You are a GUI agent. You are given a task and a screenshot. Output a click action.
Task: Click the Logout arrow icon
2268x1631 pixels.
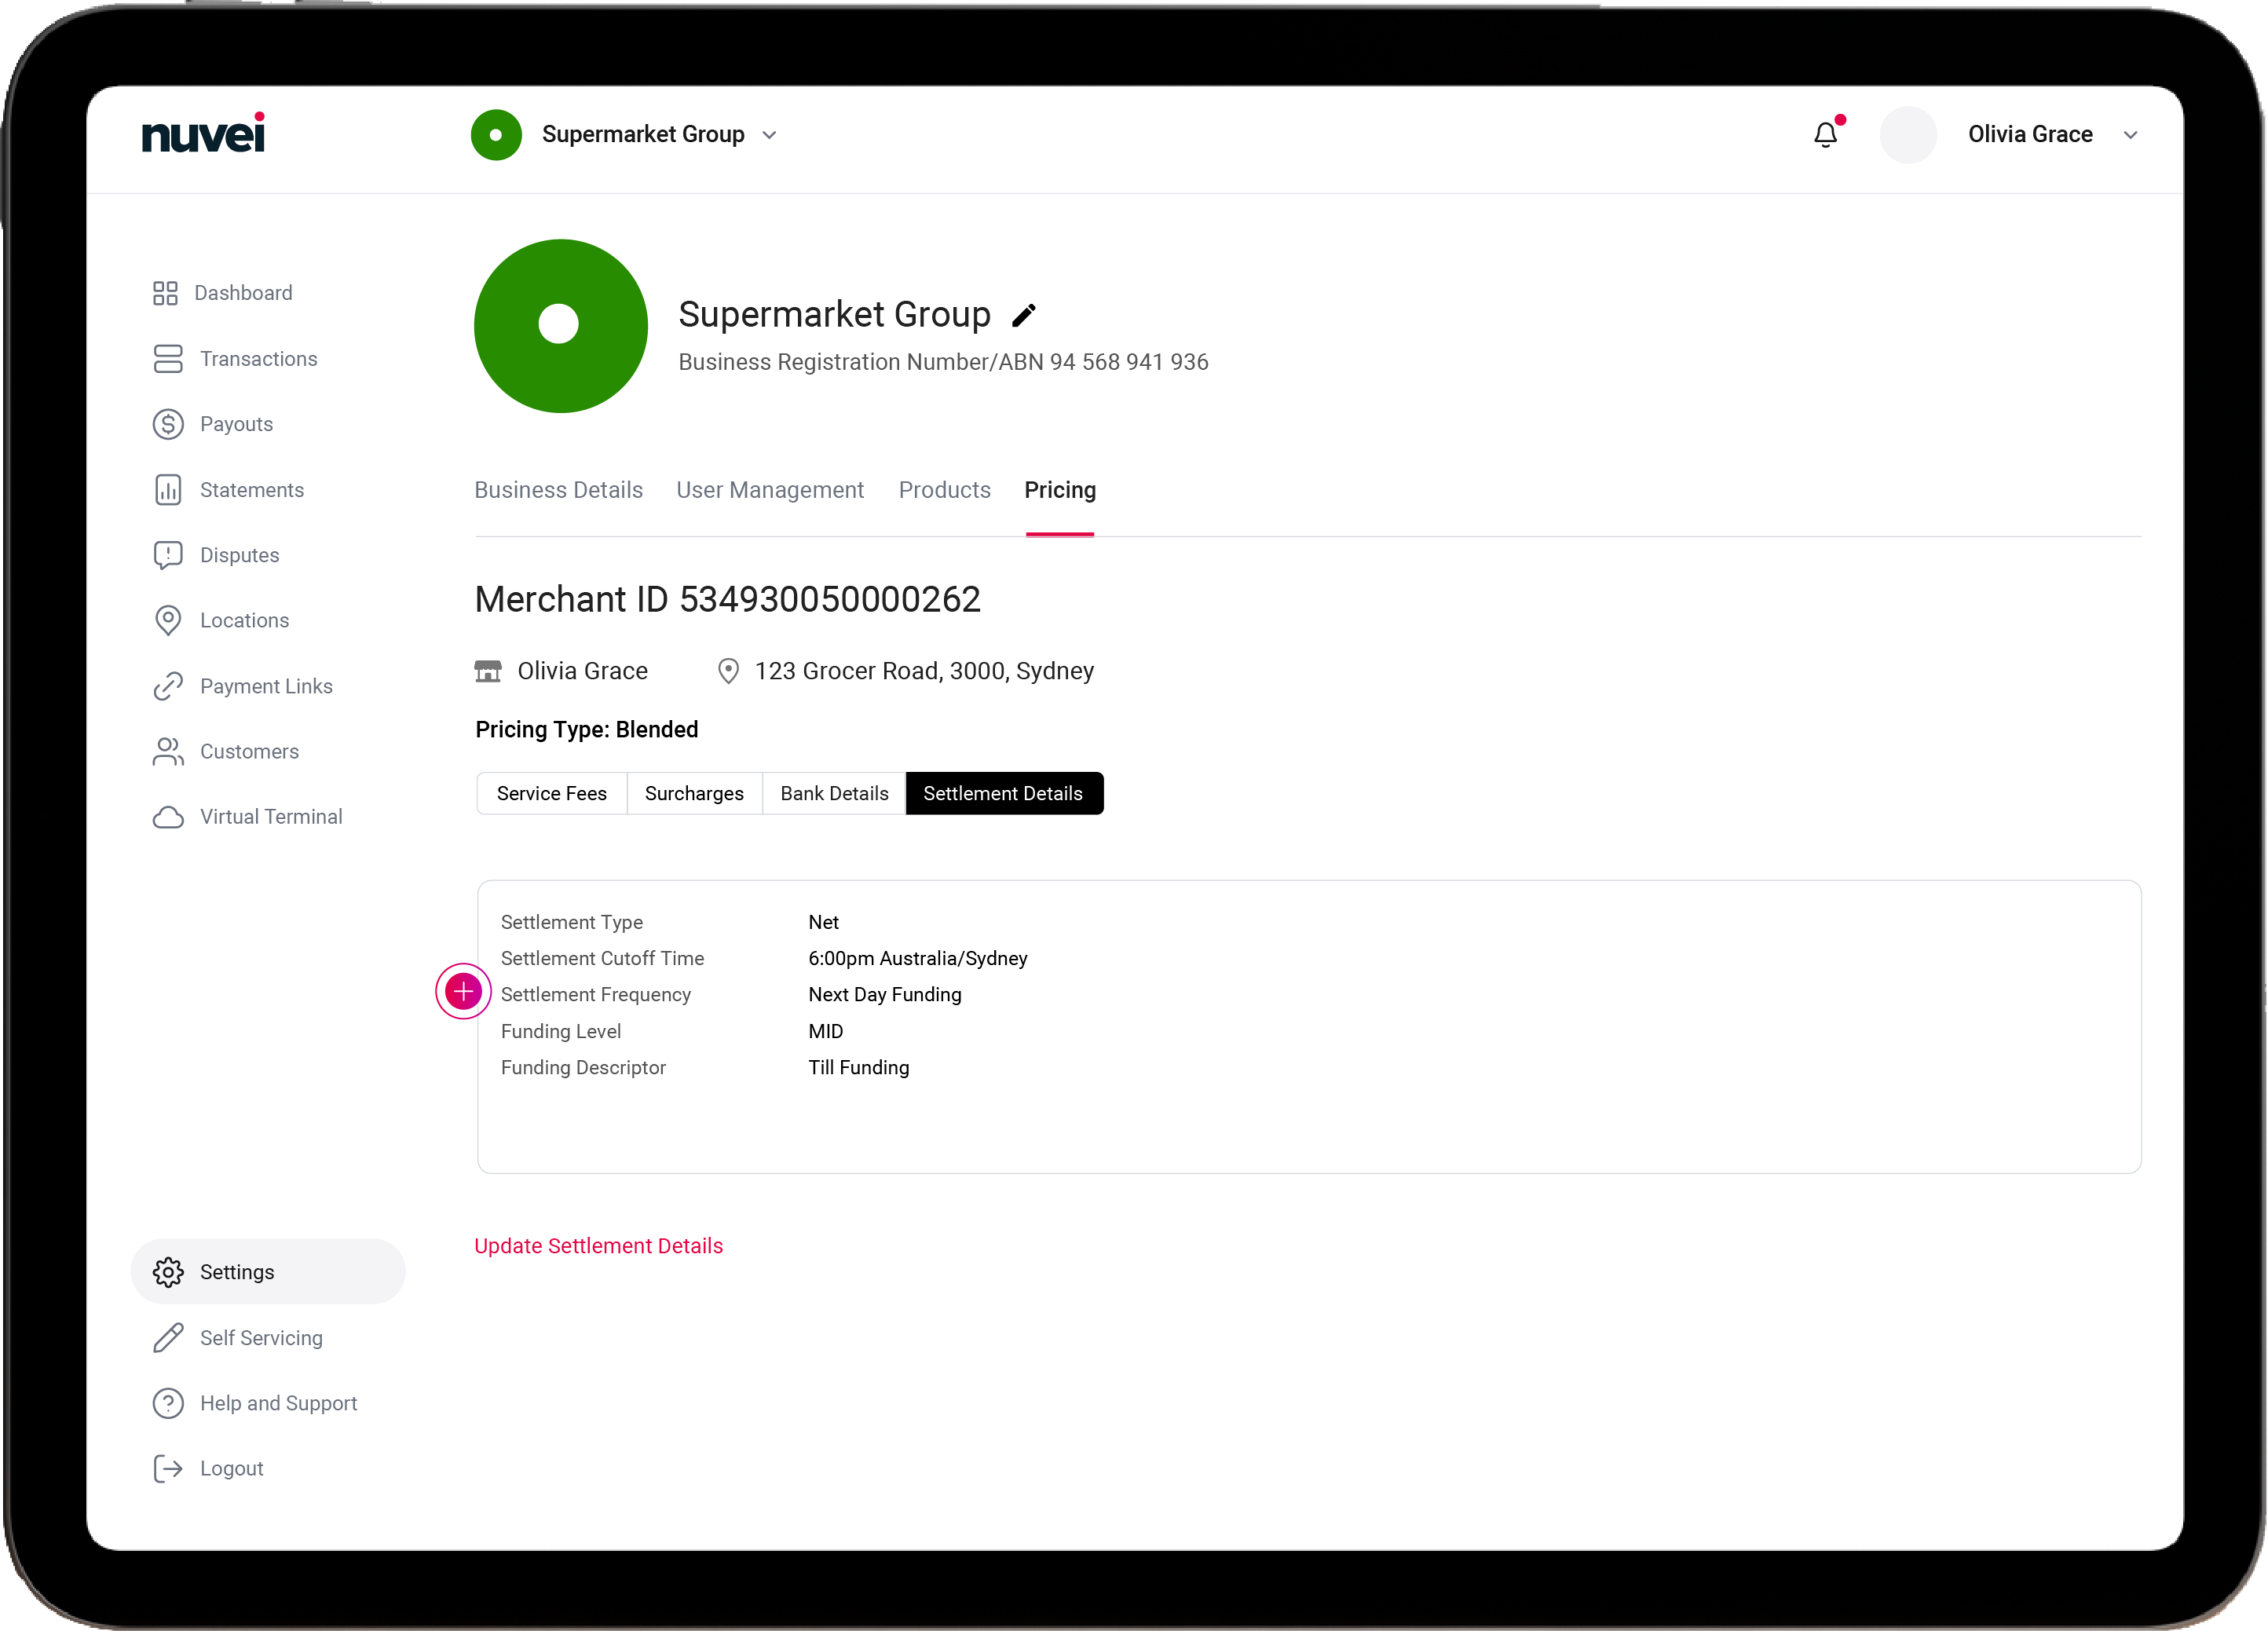point(168,1468)
